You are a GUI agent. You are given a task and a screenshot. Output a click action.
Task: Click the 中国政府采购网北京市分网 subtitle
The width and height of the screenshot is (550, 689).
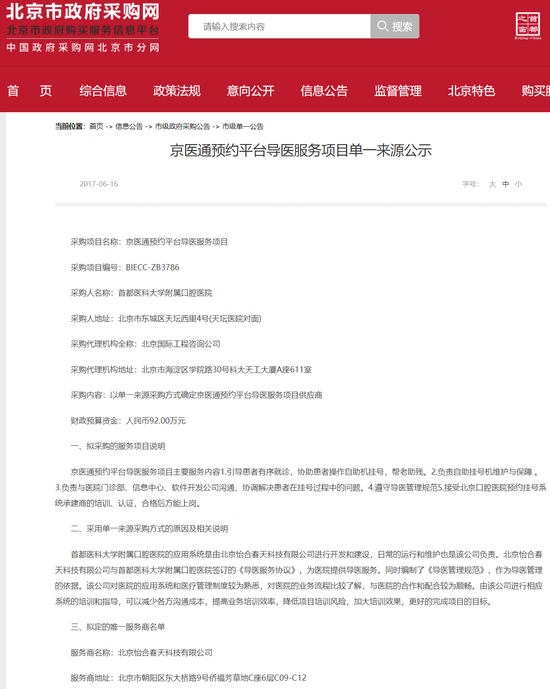pyautogui.click(x=83, y=47)
